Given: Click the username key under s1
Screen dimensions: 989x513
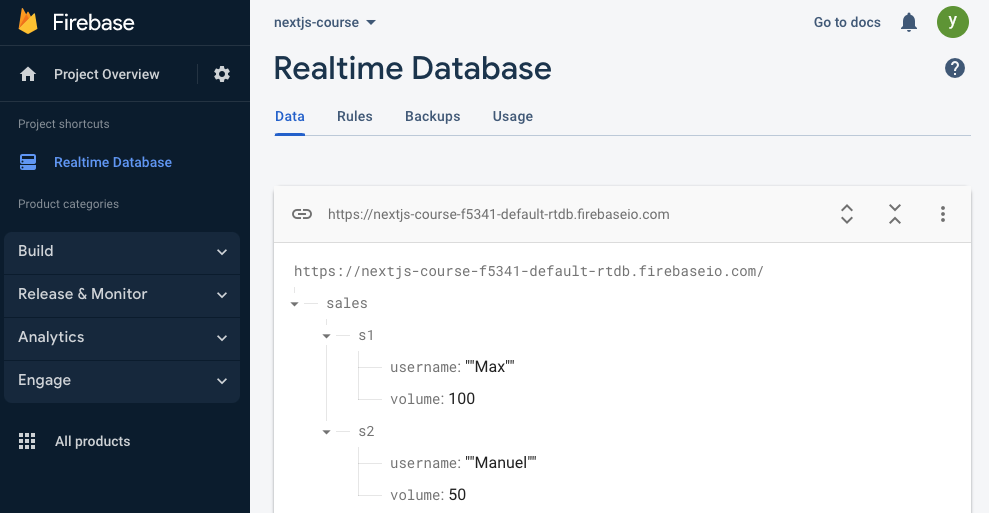Looking at the screenshot, I should click(424, 367).
